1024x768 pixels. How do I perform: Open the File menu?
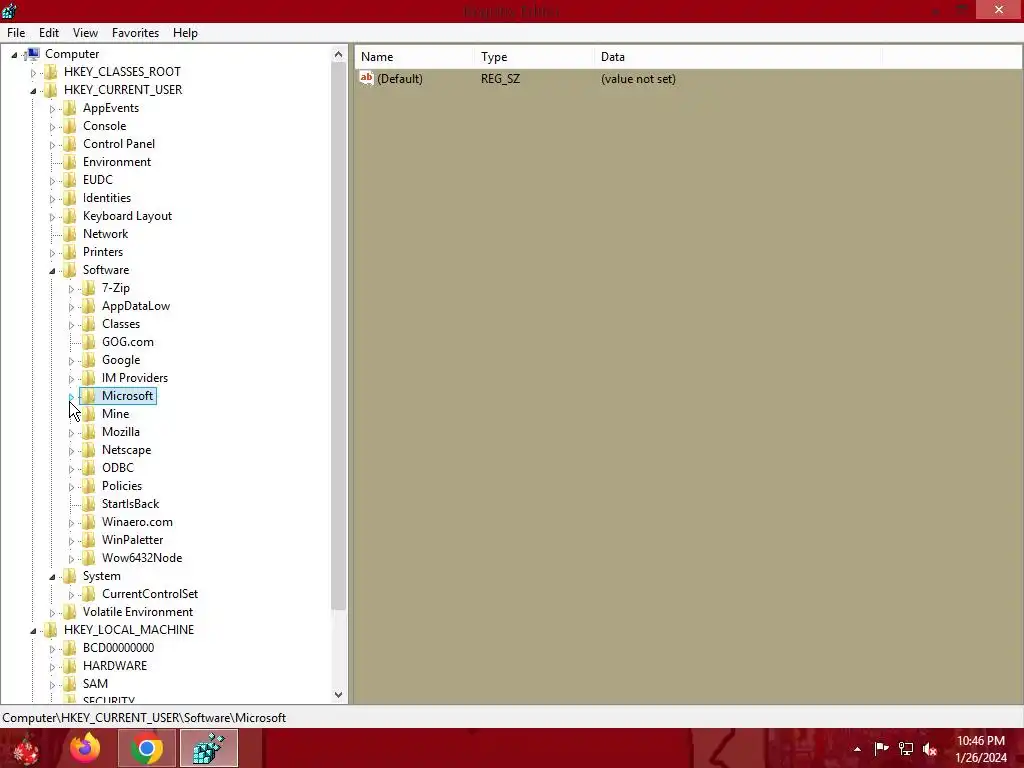[16, 33]
